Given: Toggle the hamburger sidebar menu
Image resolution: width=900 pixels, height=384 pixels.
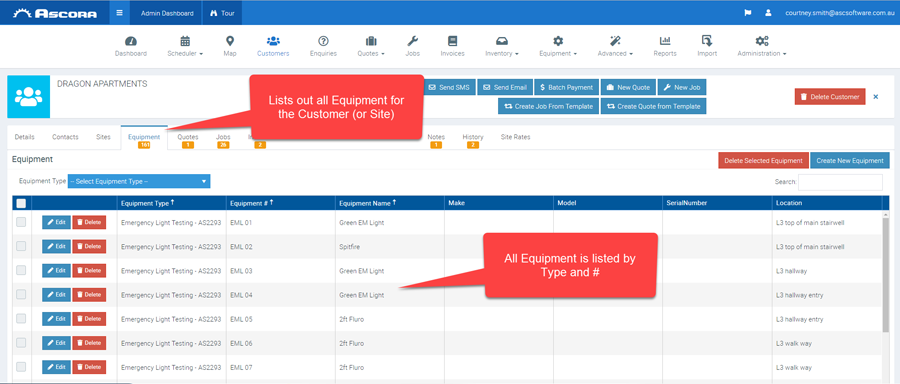Looking at the screenshot, I should pos(119,13).
